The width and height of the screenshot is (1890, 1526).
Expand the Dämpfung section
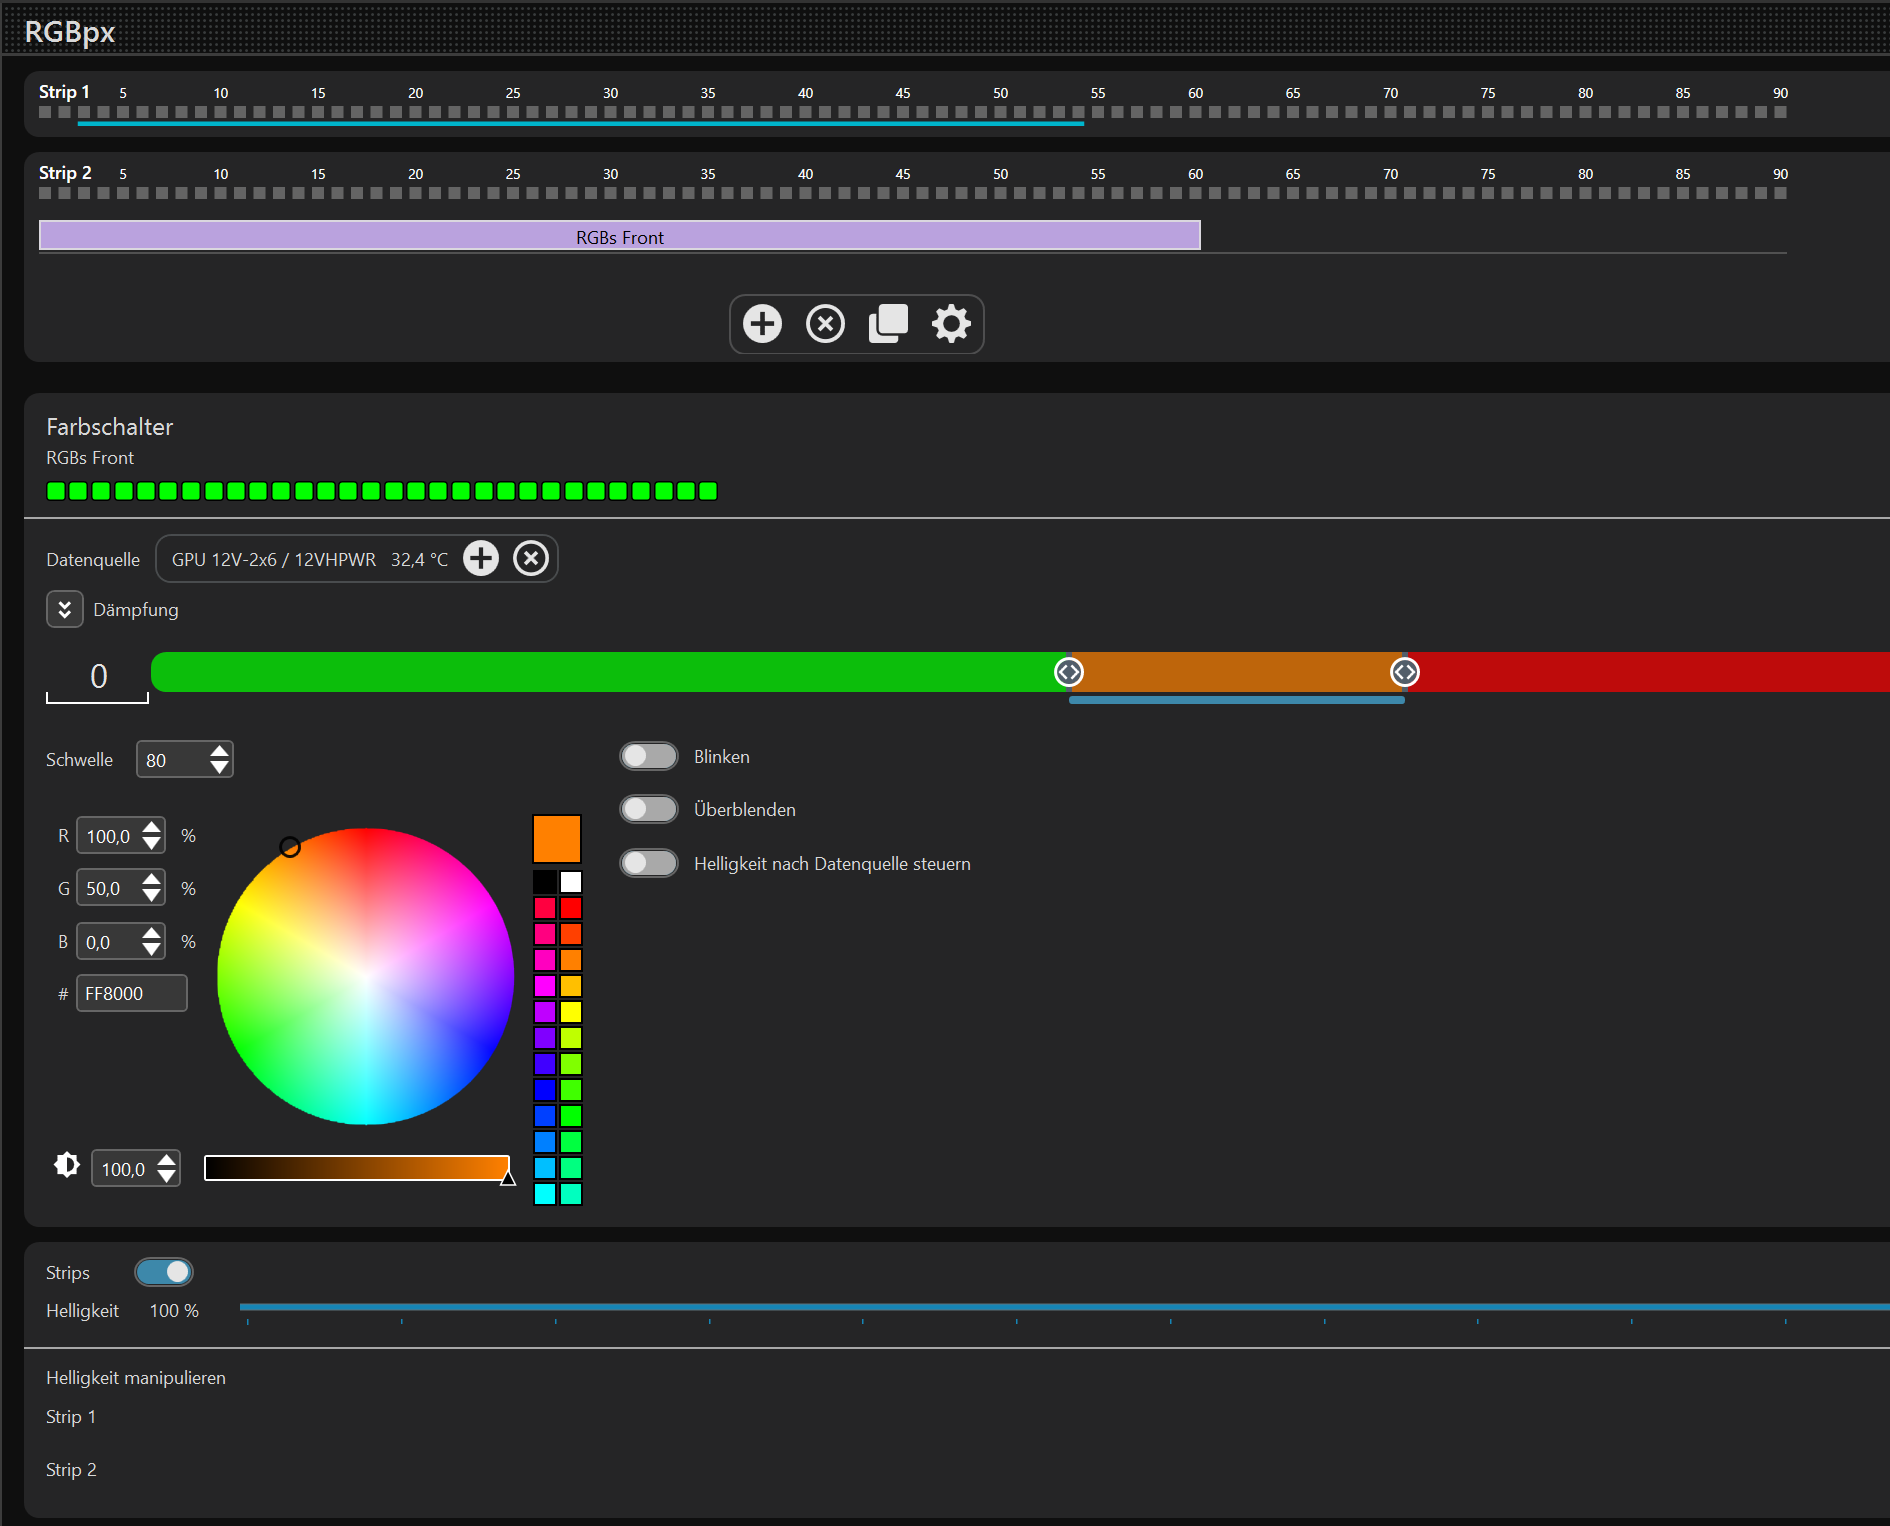65,609
